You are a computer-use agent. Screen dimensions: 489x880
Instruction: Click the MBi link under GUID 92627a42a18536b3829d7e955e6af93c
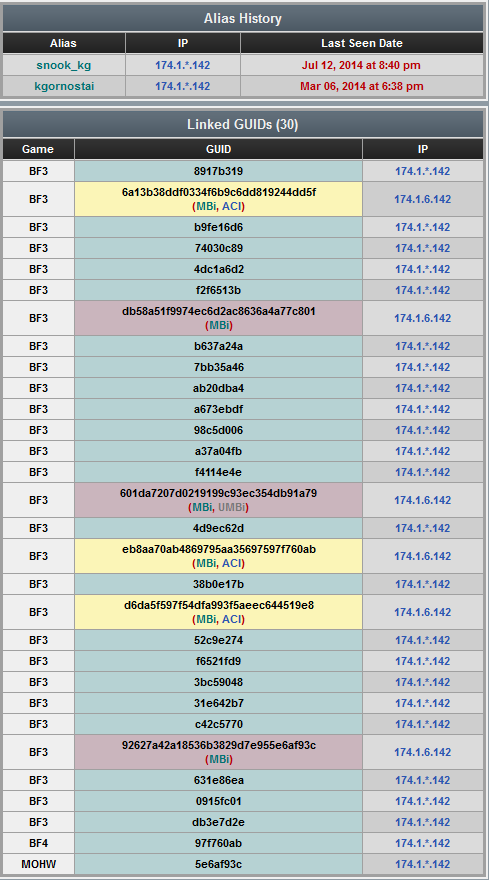click(218, 759)
